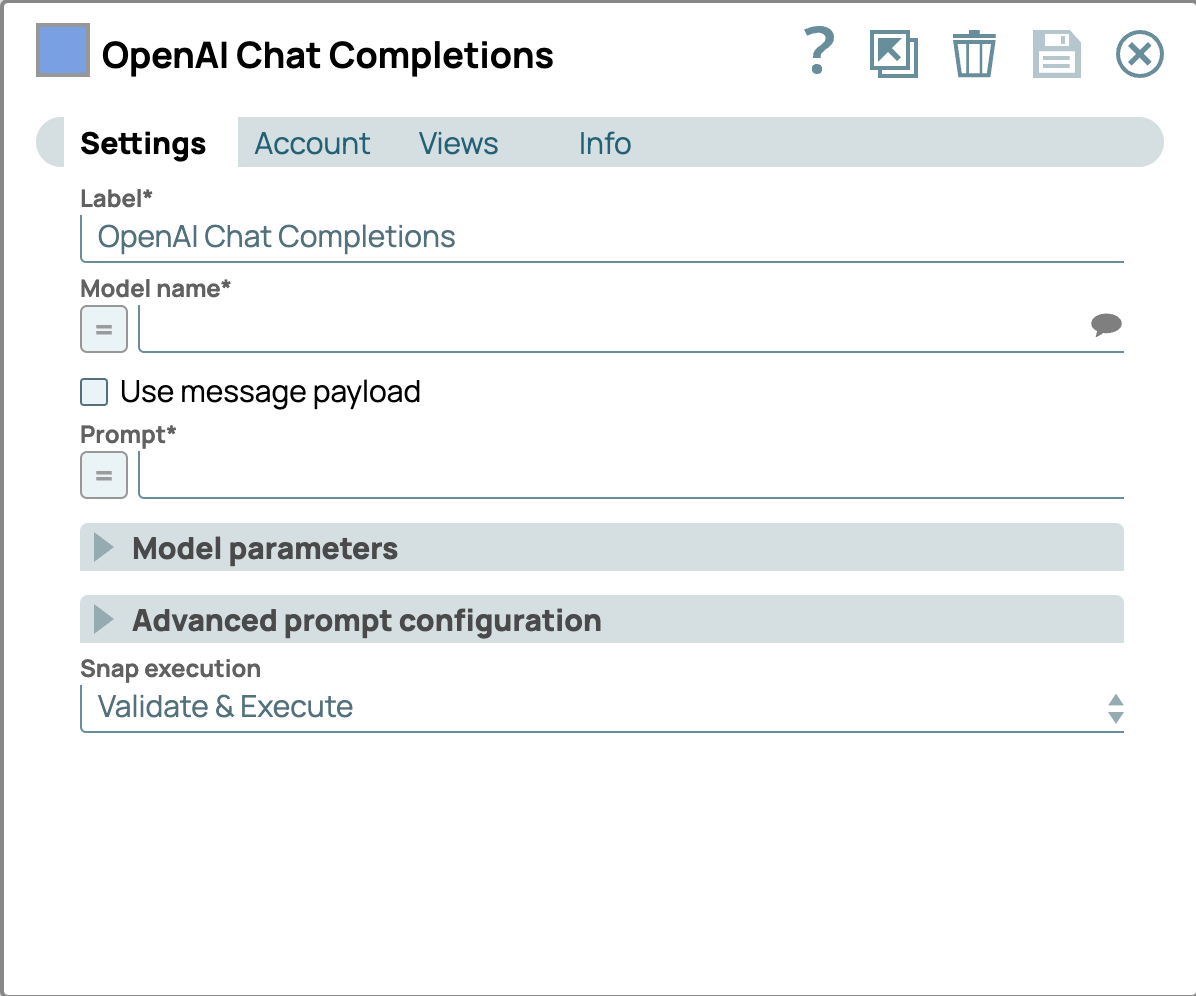
Task: Click into the Prompt input field
Action: tap(630, 475)
